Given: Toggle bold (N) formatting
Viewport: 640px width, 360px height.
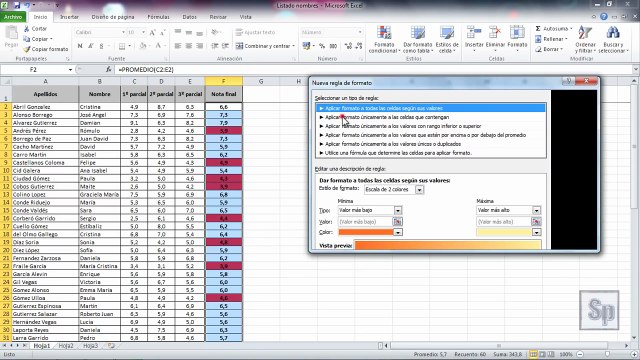Looking at the screenshot, I should click(x=80, y=46).
